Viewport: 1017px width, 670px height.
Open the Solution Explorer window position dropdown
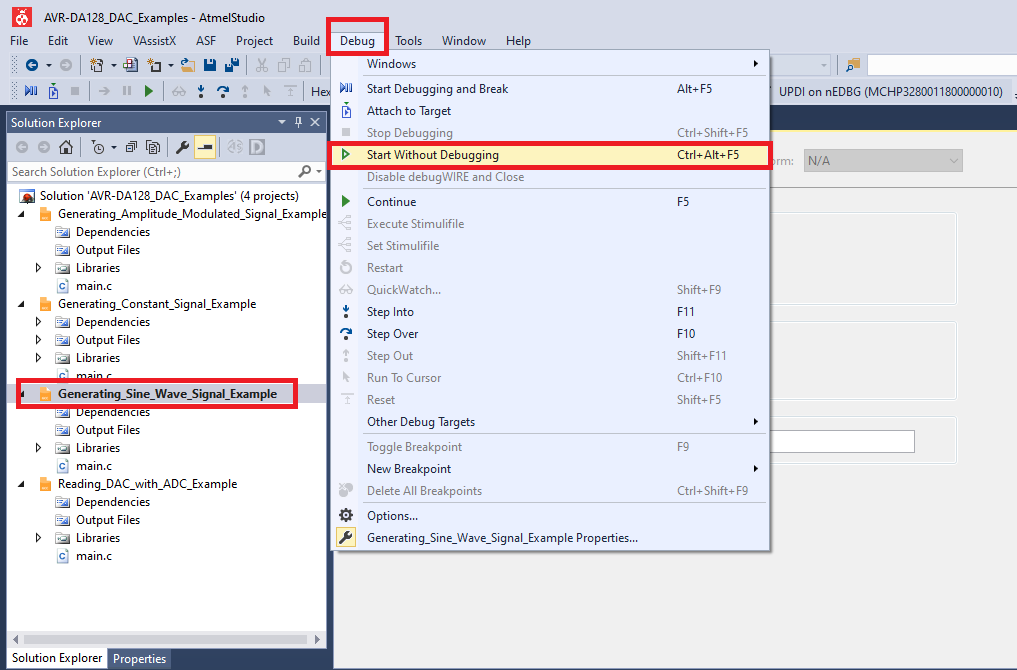[281, 122]
